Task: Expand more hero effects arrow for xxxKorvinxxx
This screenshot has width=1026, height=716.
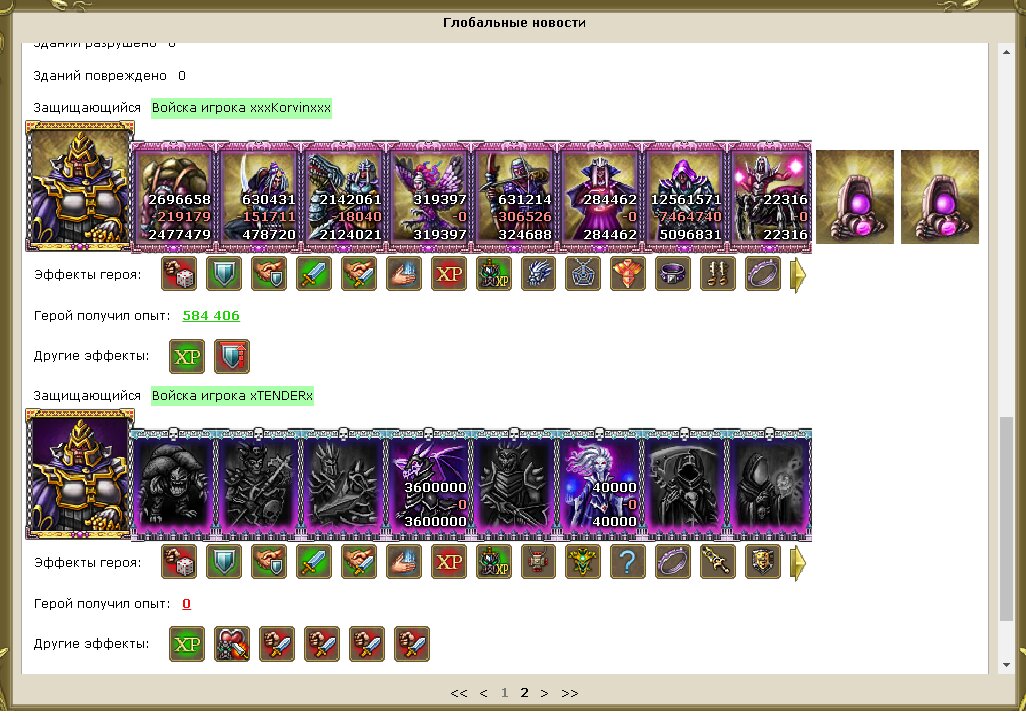Action: tap(798, 275)
